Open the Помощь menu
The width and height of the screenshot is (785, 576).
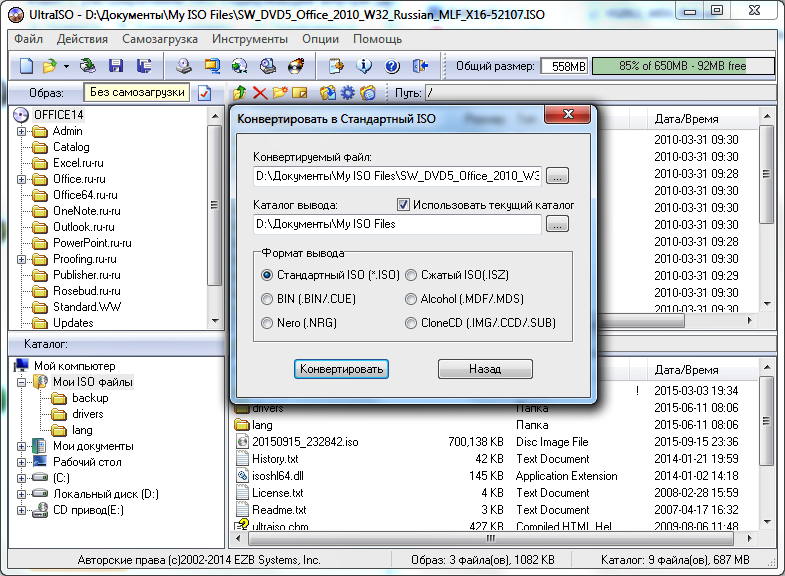point(377,39)
